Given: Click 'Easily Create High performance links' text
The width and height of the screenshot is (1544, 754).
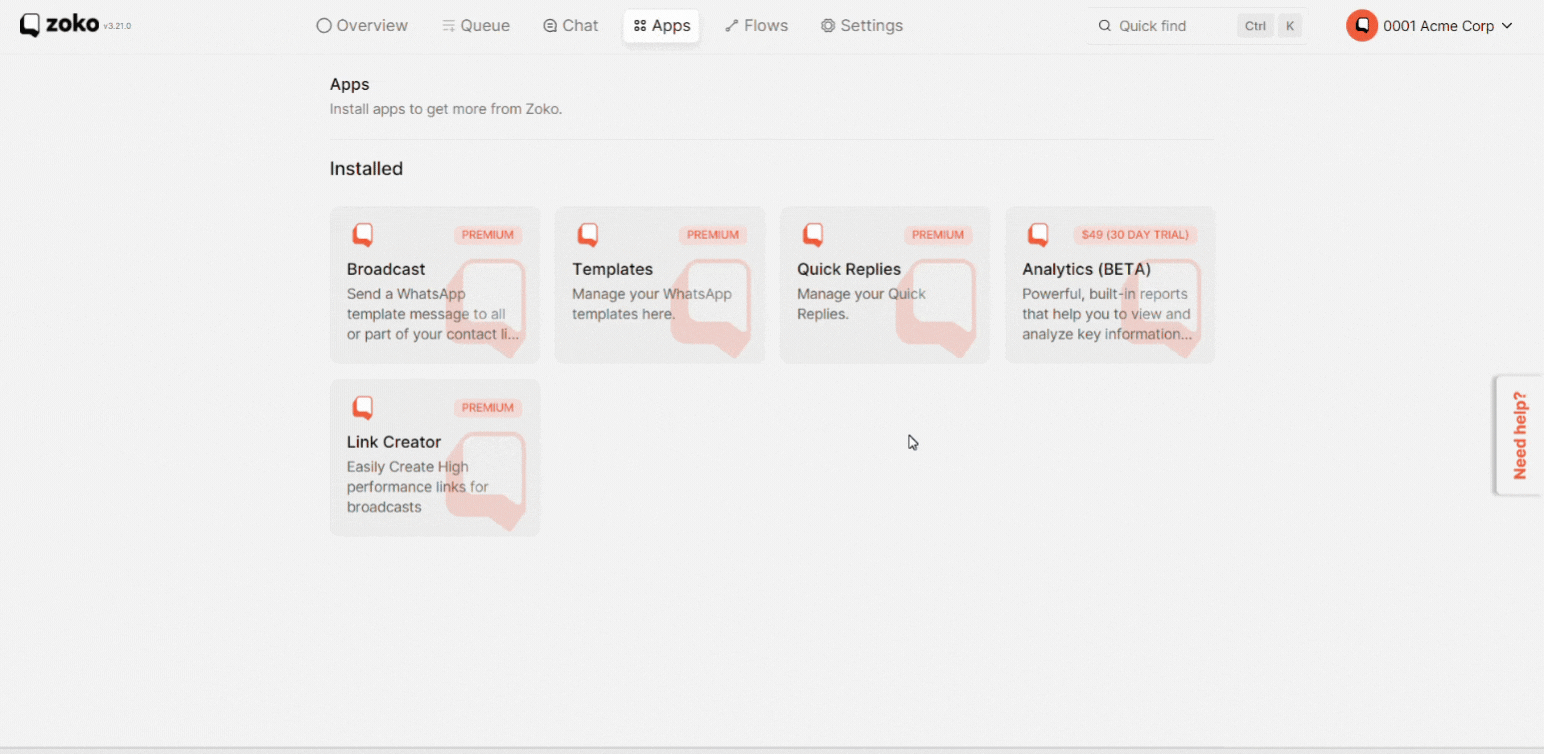Looking at the screenshot, I should pos(418,487).
